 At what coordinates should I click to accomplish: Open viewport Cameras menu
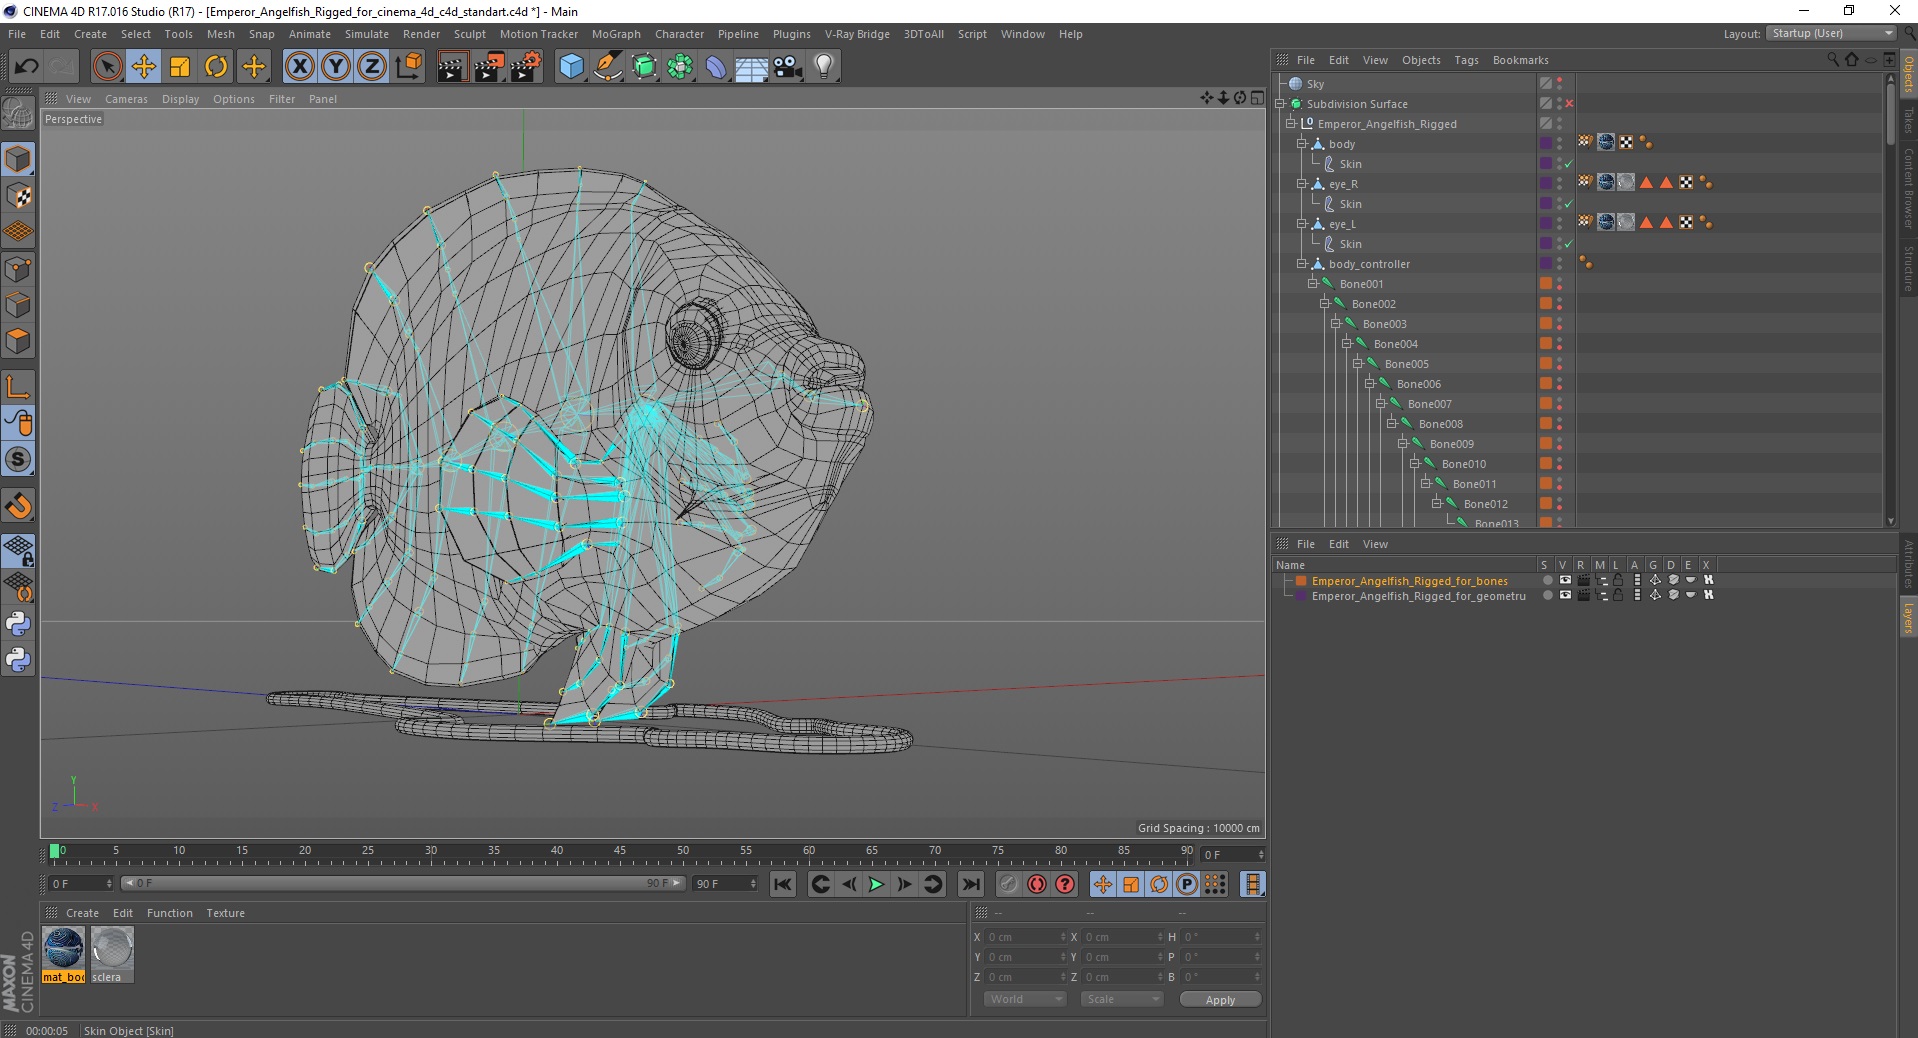tap(126, 99)
